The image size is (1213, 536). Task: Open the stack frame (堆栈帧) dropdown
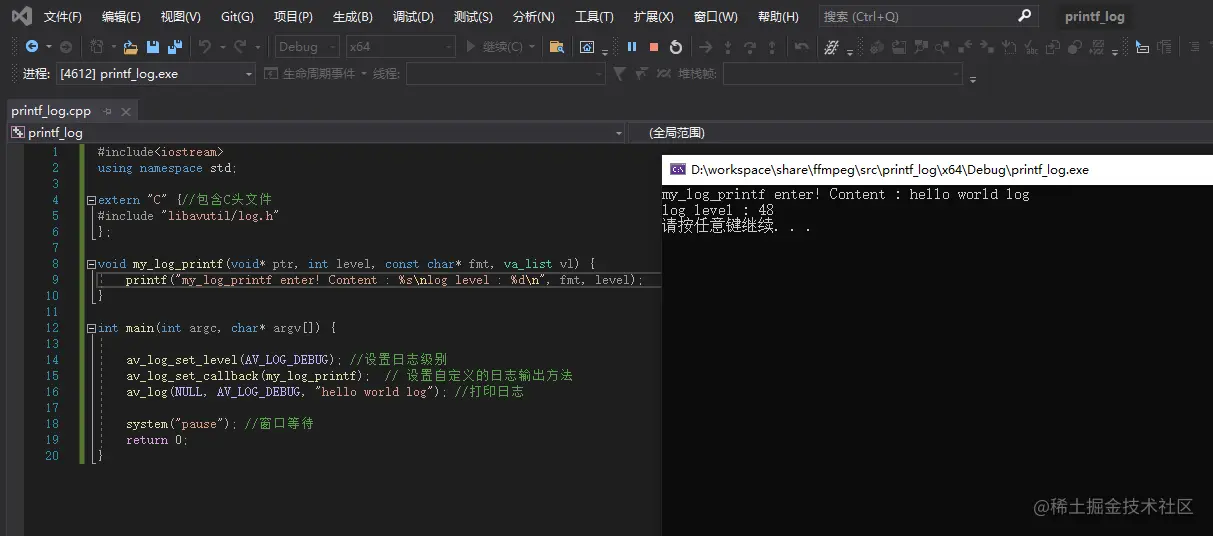pyautogui.click(x=842, y=74)
